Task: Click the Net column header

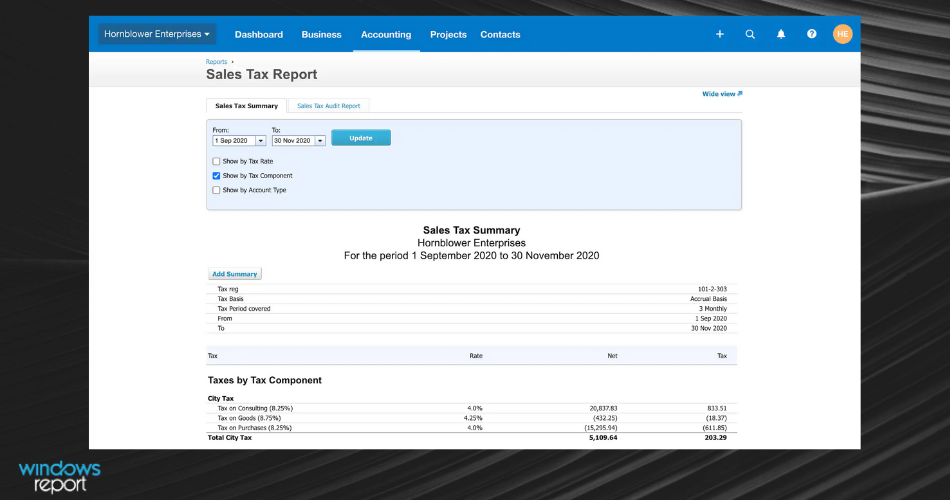Action: pos(613,356)
